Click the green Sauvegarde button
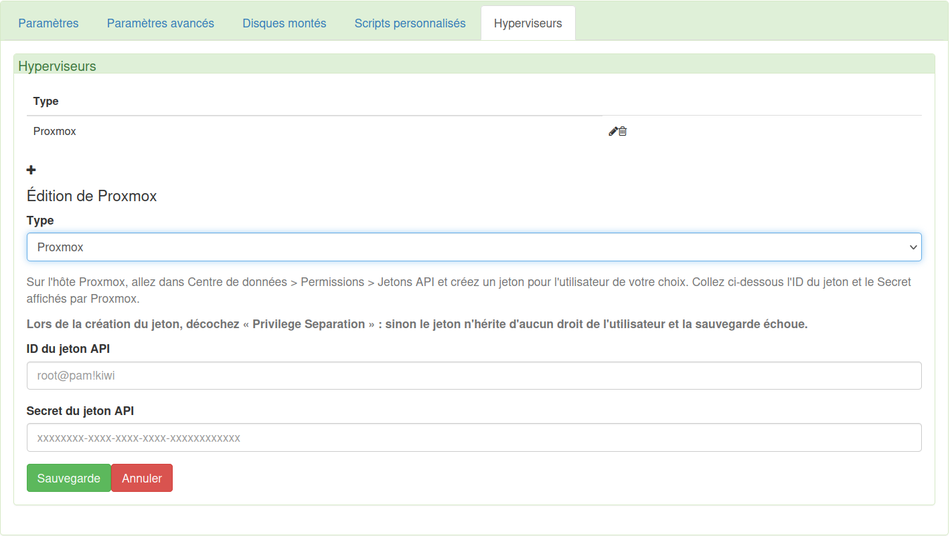This screenshot has width=950, height=536. coord(68,478)
